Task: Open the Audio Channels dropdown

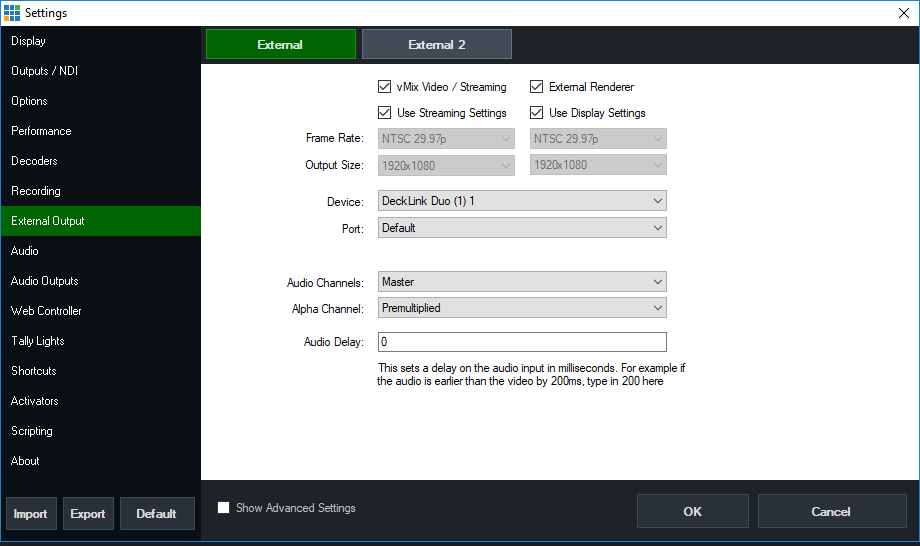Action: coord(521,282)
